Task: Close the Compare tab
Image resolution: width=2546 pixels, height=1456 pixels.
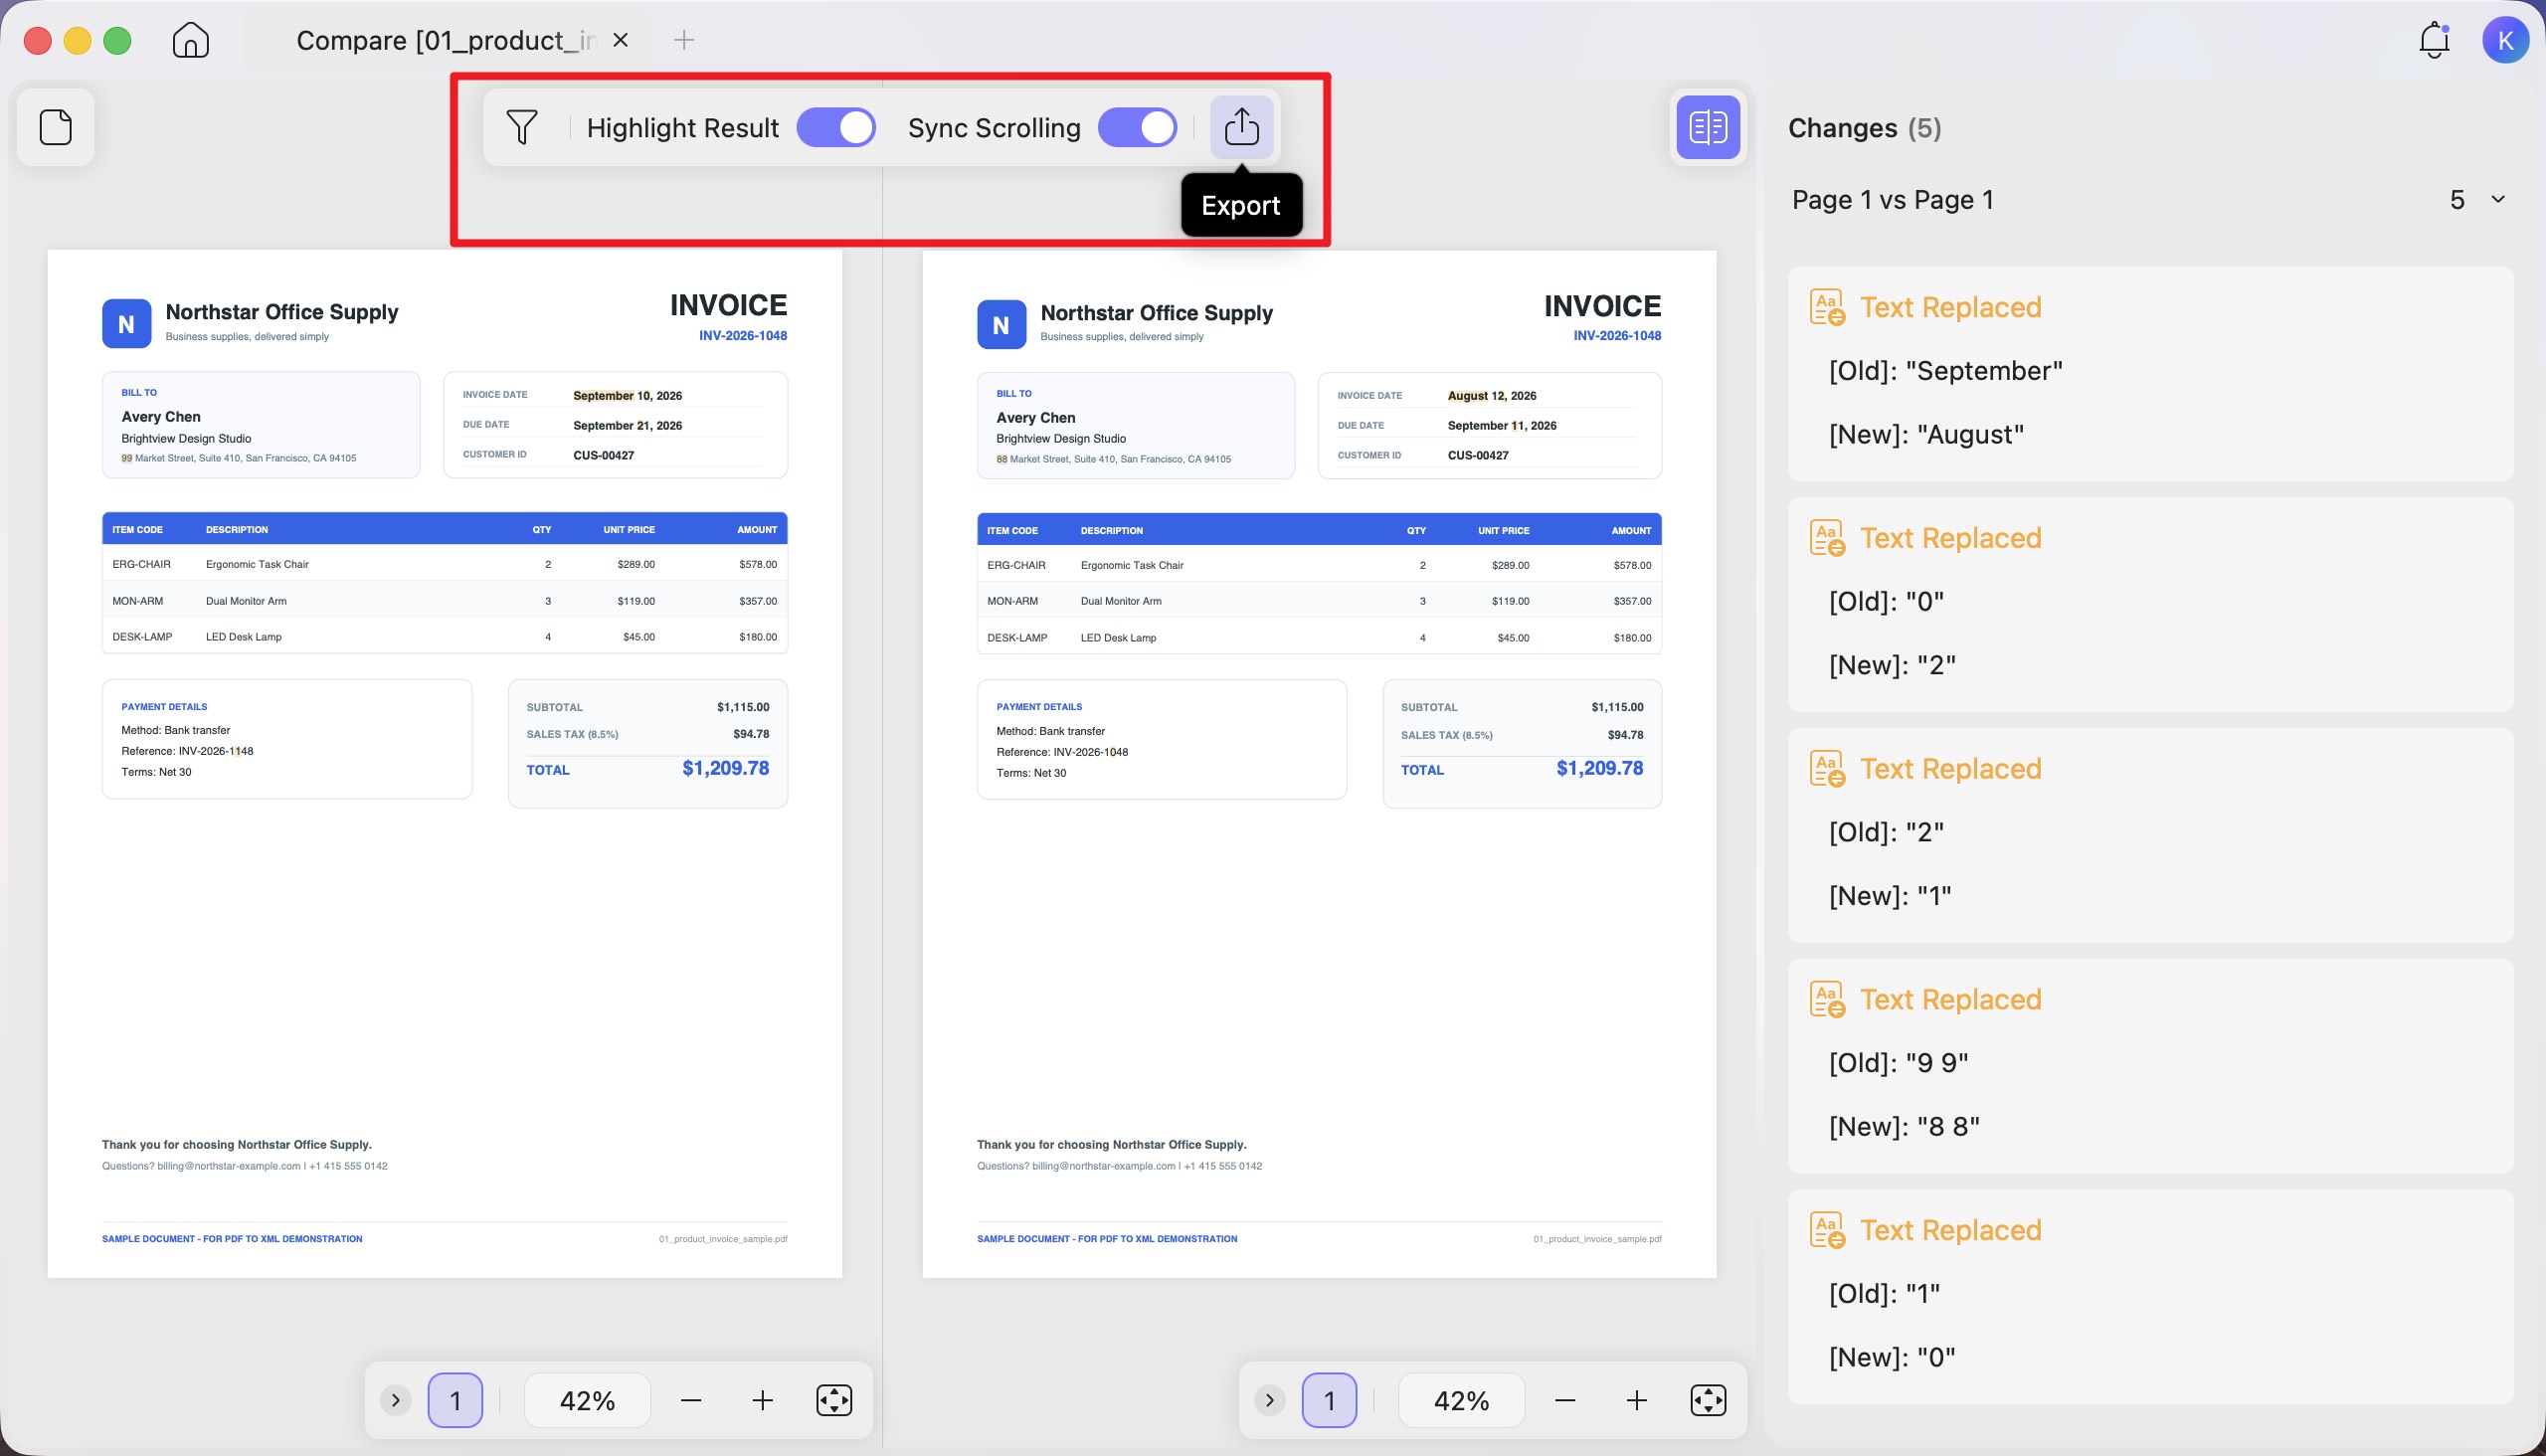Action: click(x=621, y=40)
